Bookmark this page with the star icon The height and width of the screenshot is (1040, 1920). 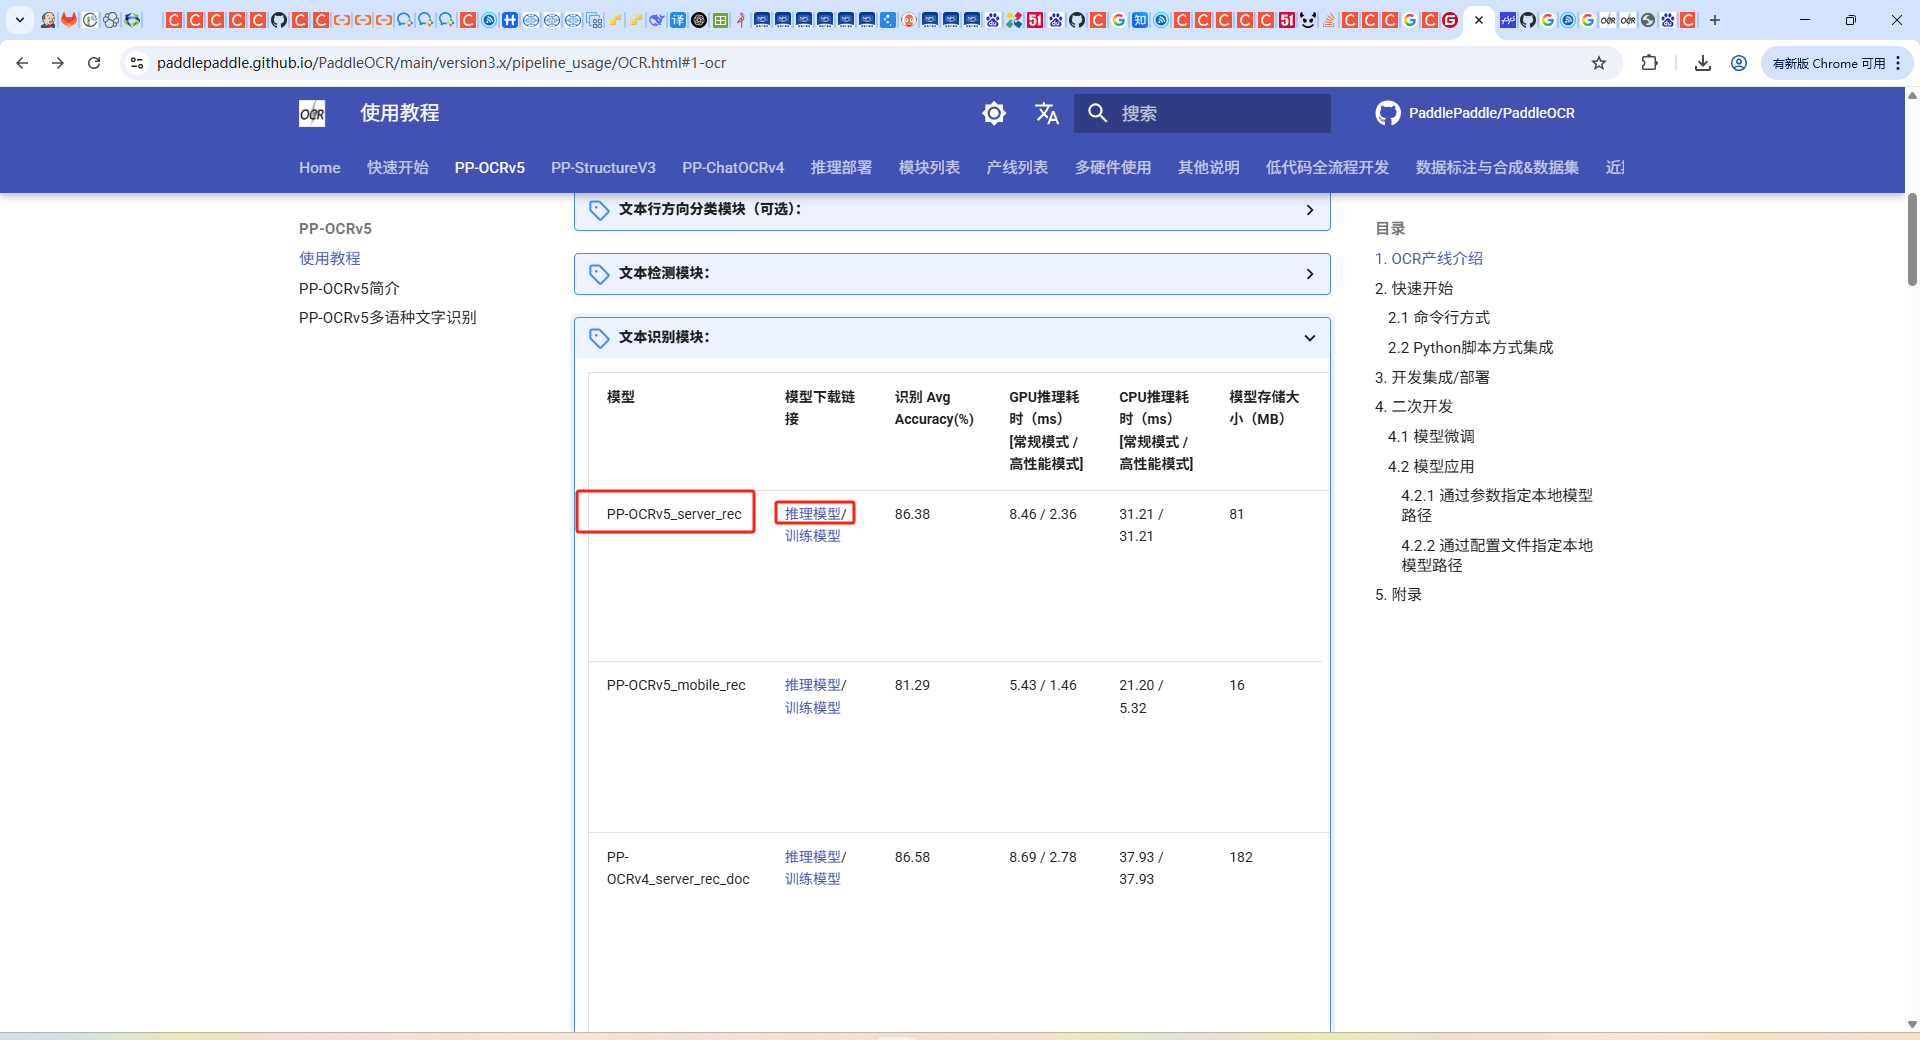1599,63
